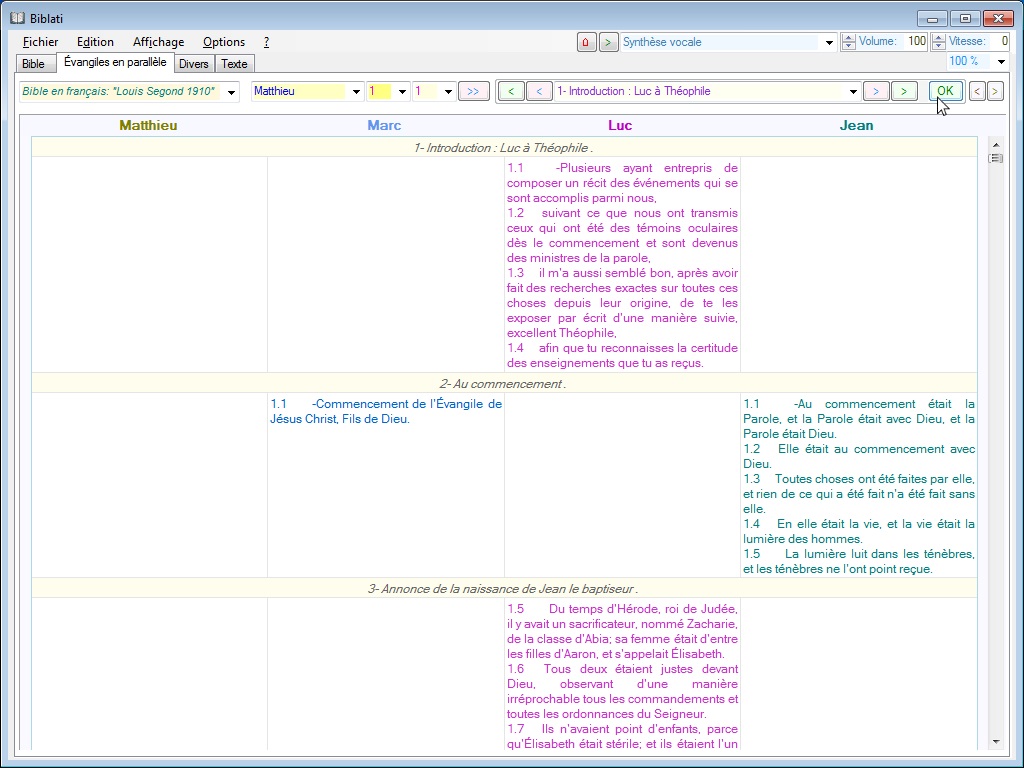Click the green next section arrow

tap(904, 91)
